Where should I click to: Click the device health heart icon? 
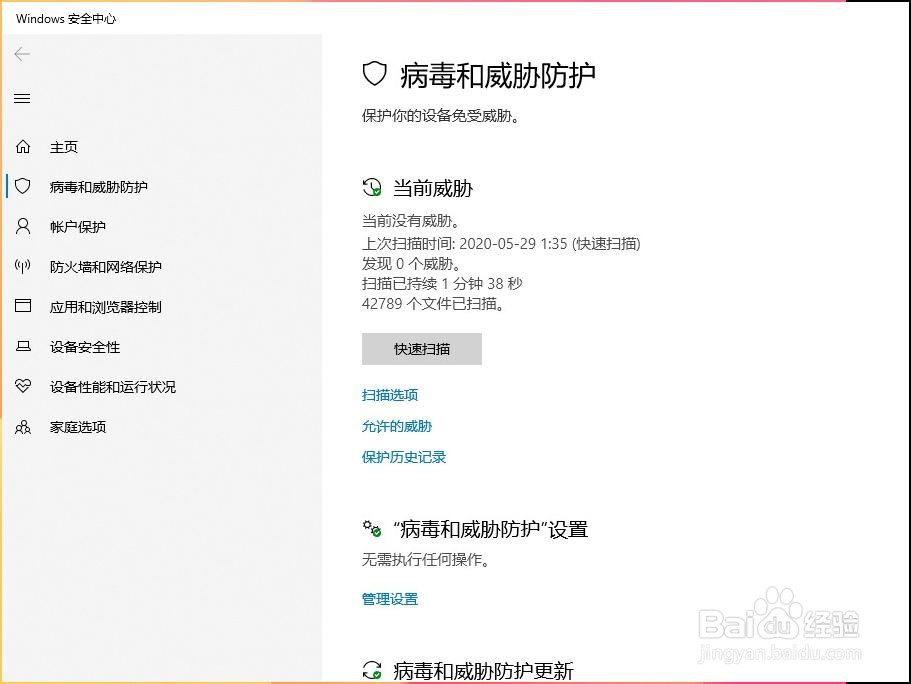23,386
